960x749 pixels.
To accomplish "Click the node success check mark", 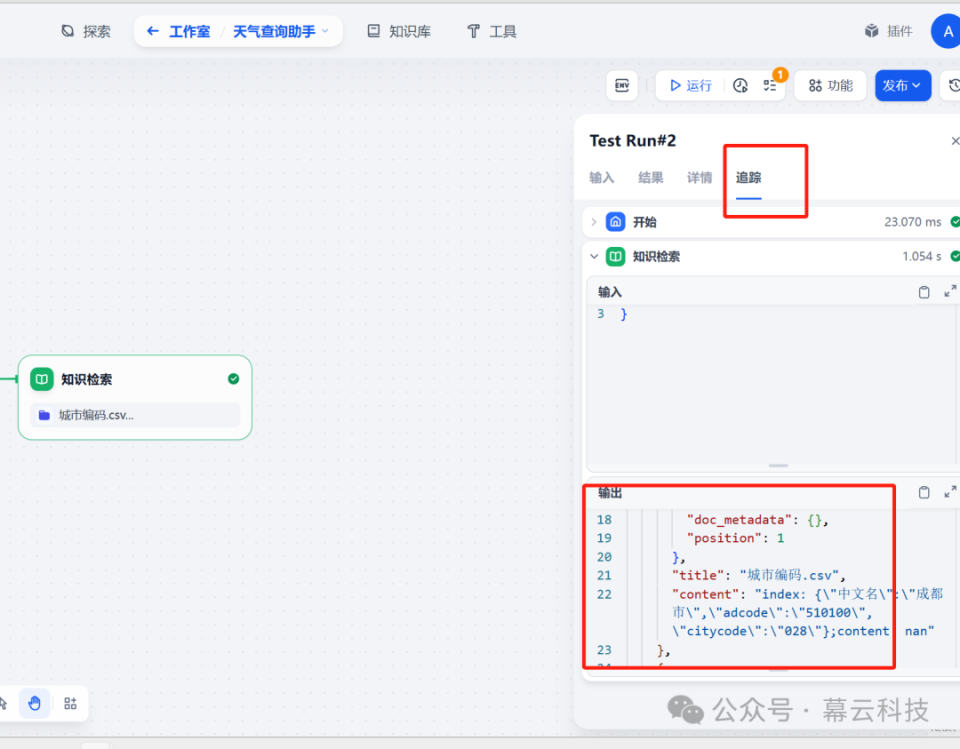I will tap(233, 379).
